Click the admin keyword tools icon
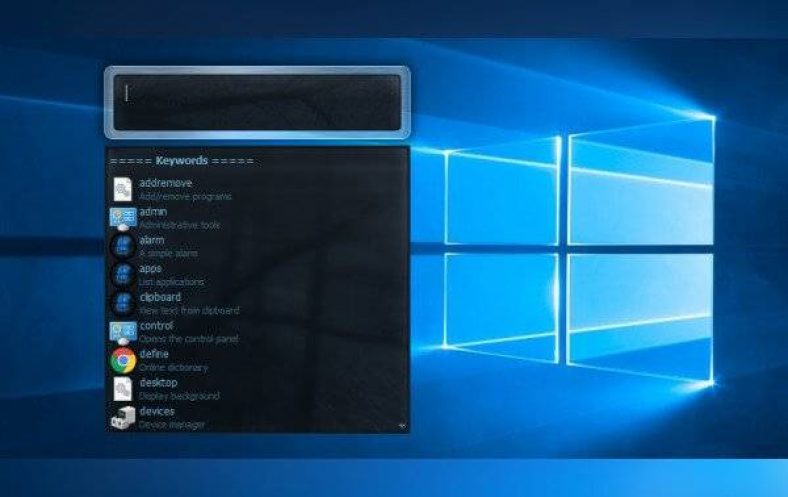This screenshot has width=788, height=497. tap(123, 218)
